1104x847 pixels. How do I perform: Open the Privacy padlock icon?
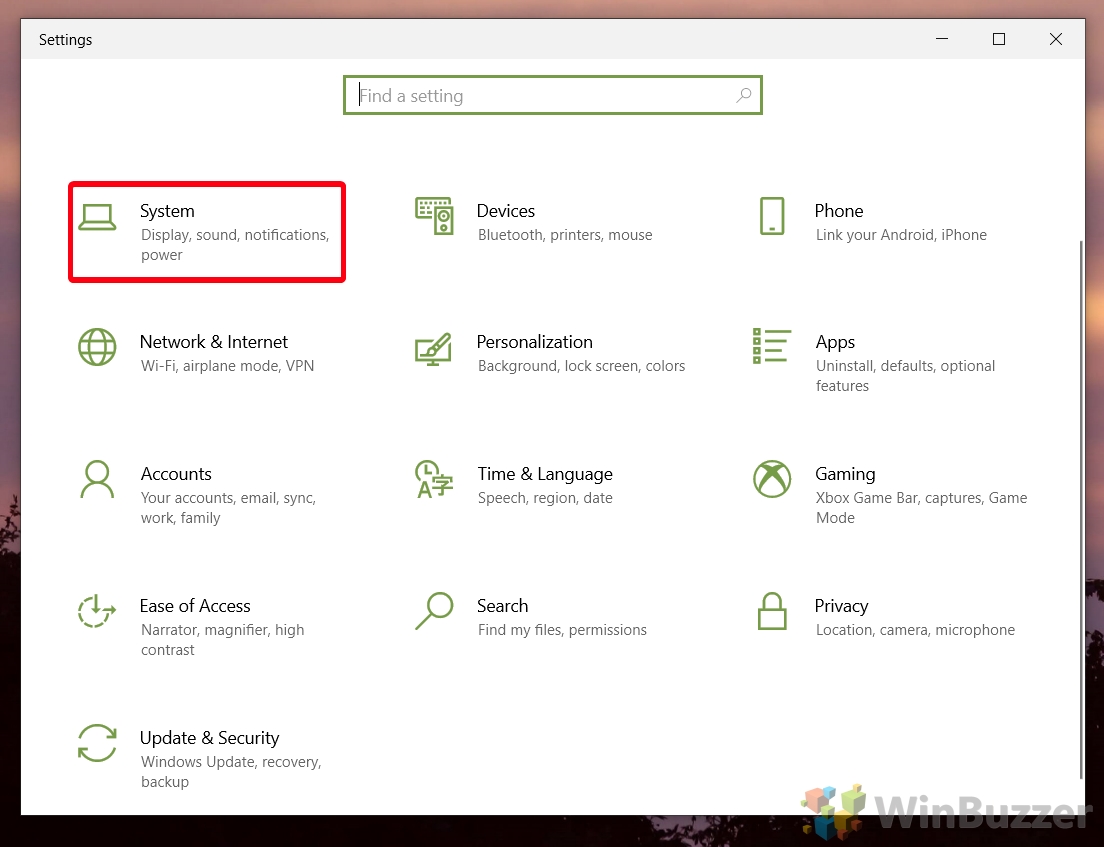coord(772,610)
